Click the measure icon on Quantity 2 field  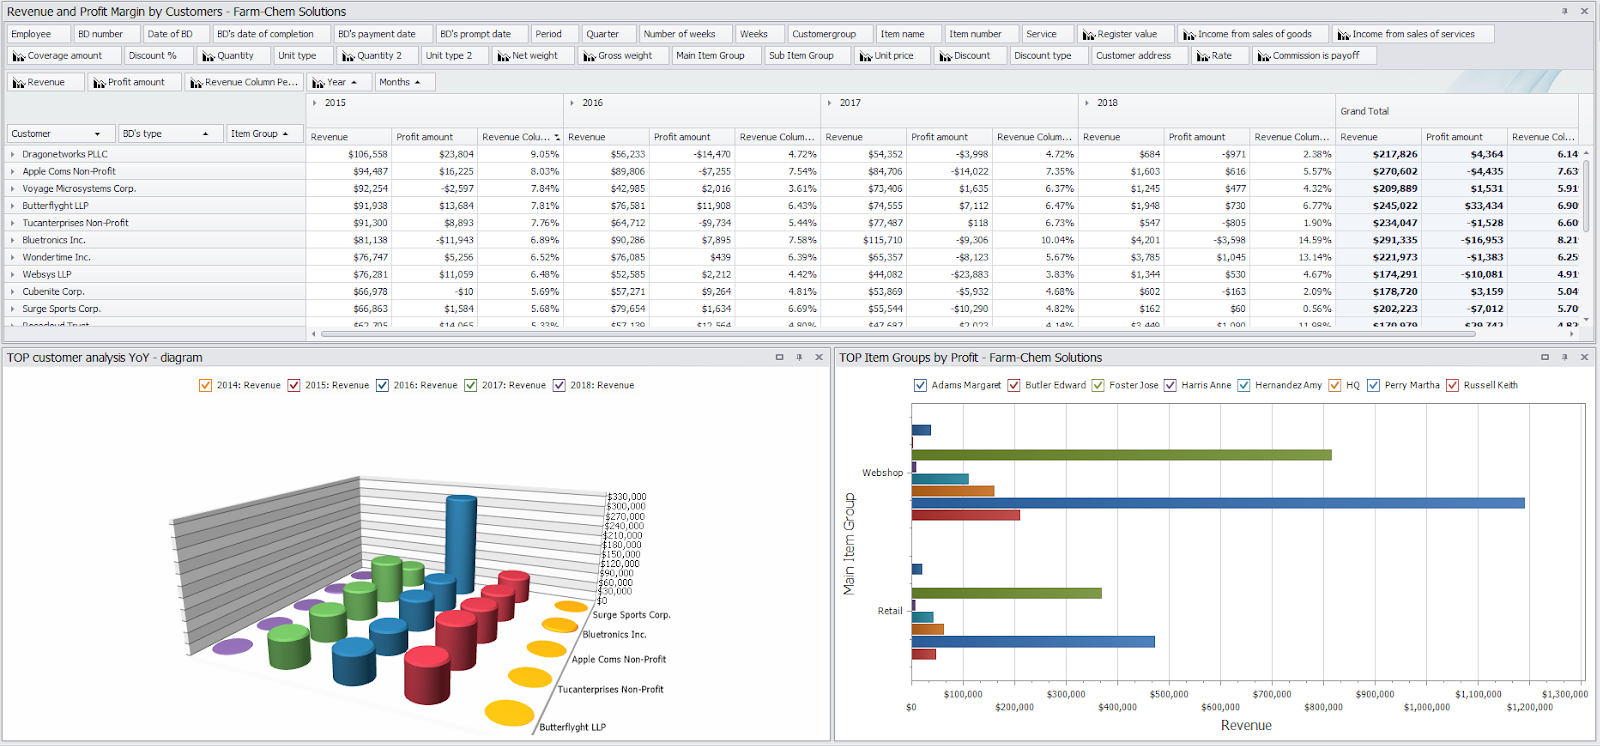[348, 56]
